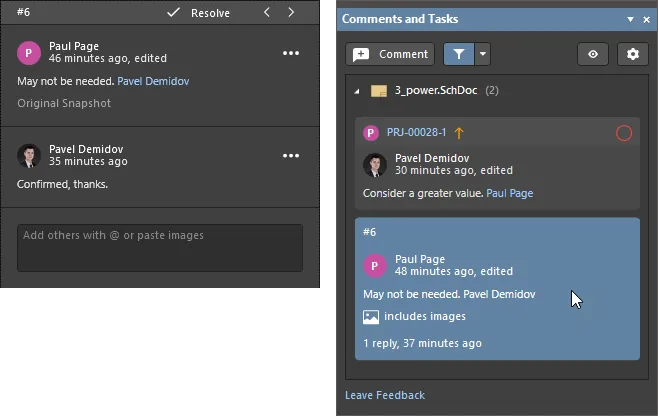Click the 3_power.SchDoc document icon
Screen dimensions: 658x416
[x=379, y=91]
